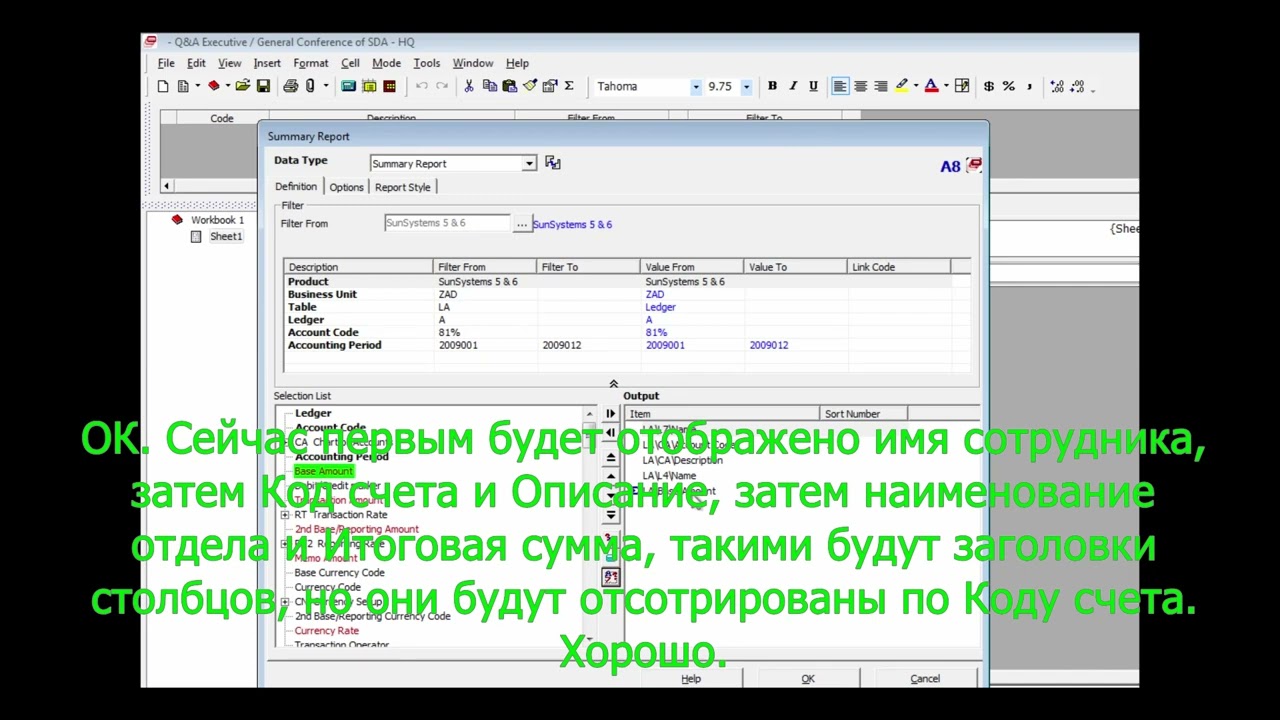
Task: Open dropdown arrow beside red book icon
Action: pos(228,86)
